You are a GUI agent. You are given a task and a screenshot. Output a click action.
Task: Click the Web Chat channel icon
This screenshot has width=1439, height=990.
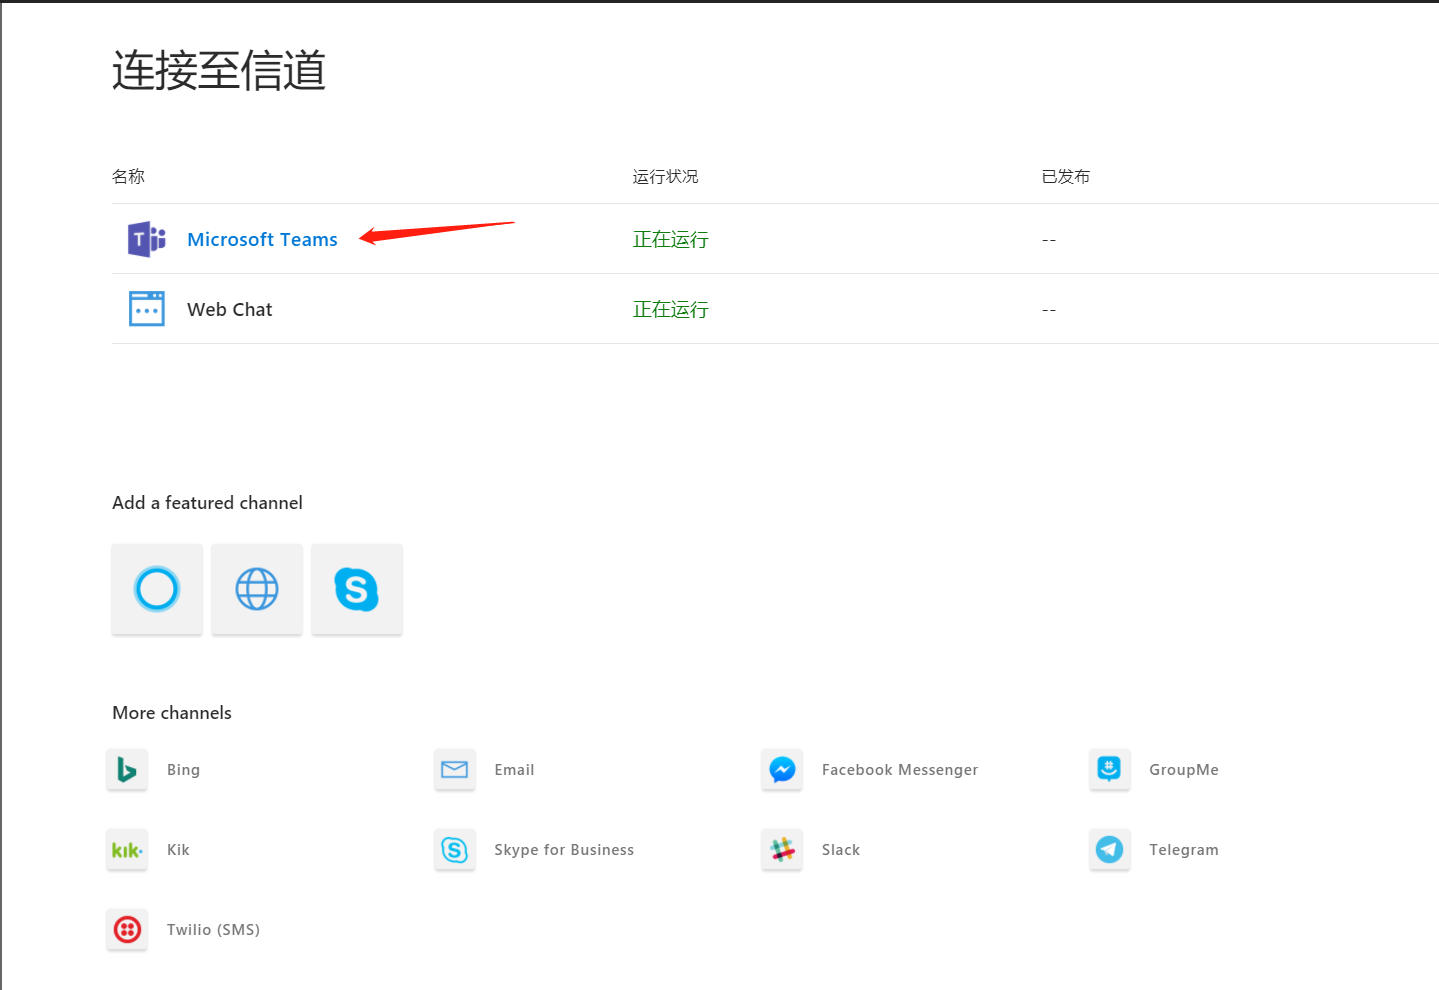coord(146,308)
